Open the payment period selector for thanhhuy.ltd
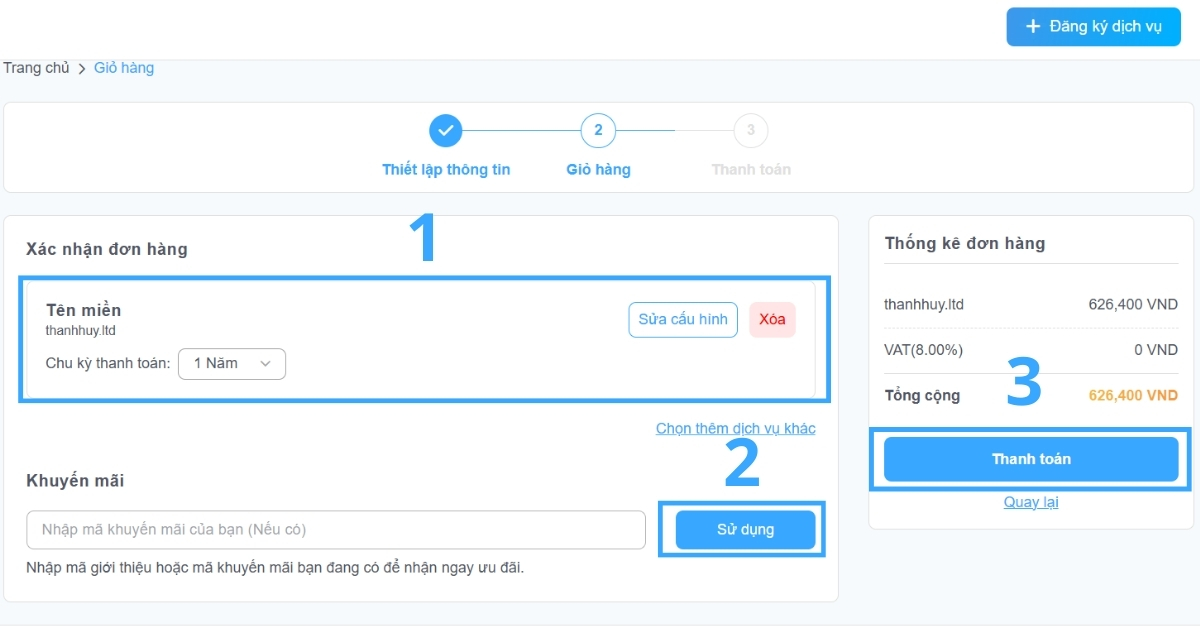1200x630 pixels. (x=232, y=364)
